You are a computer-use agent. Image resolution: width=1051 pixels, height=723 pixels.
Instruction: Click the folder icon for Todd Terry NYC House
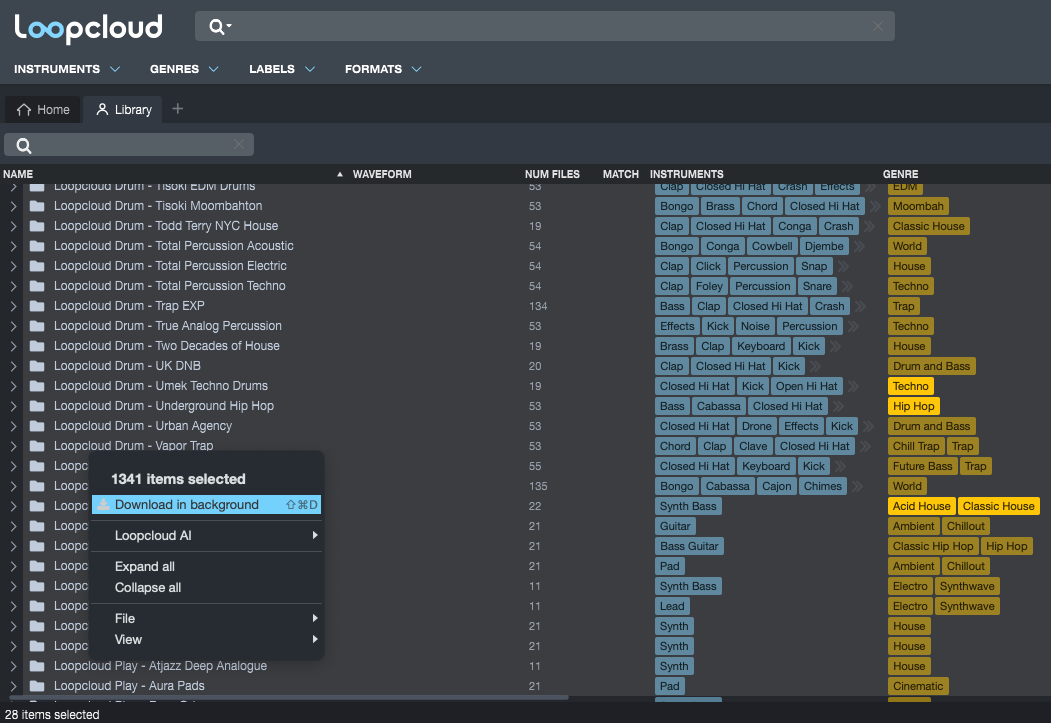38,226
